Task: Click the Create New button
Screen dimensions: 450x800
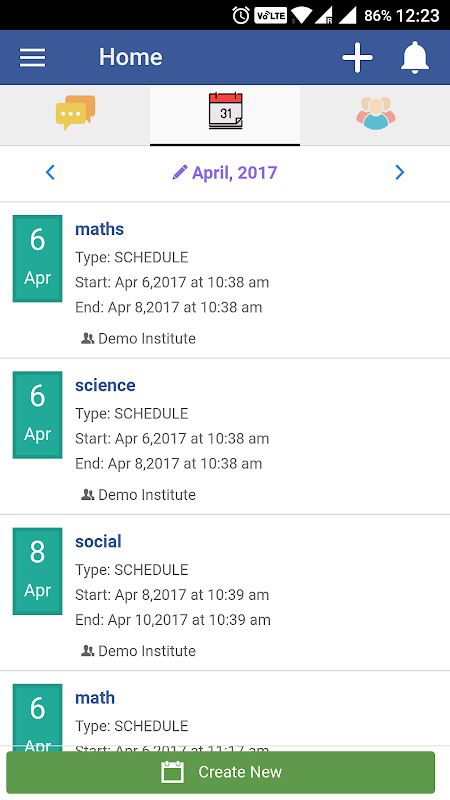Action: coord(220,772)
